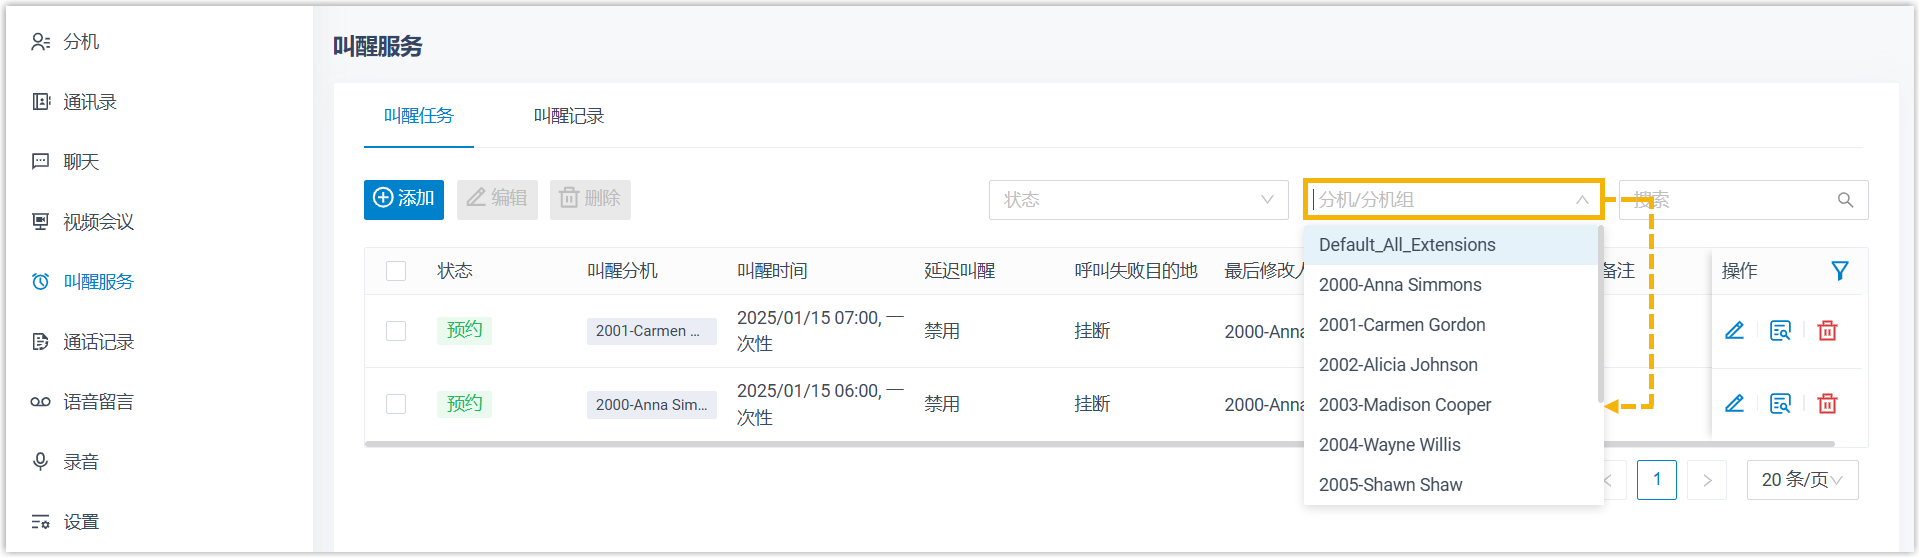This screenshot has width=1920, height=558.
Task: Expand the 状态 filter dropdown
Action: pos(1138,200)
